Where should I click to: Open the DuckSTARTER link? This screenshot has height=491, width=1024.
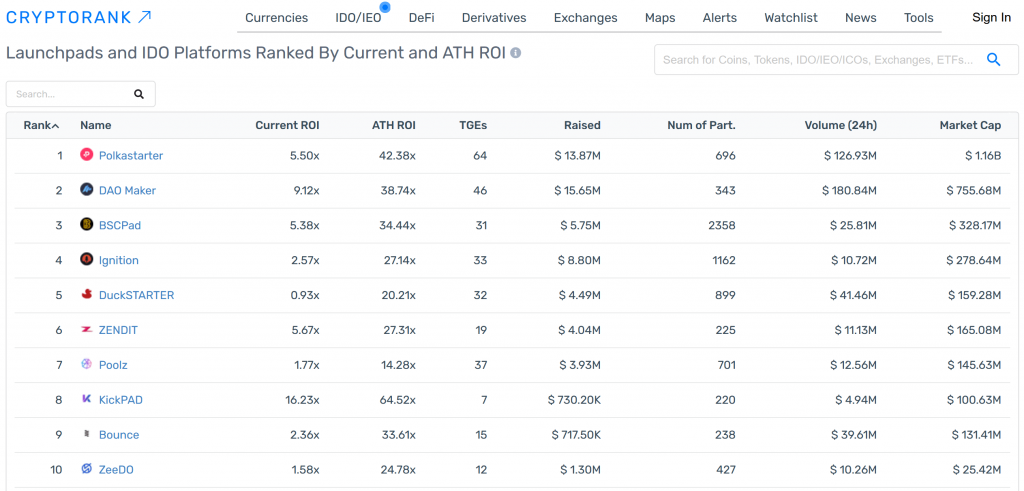click(136, 295)
